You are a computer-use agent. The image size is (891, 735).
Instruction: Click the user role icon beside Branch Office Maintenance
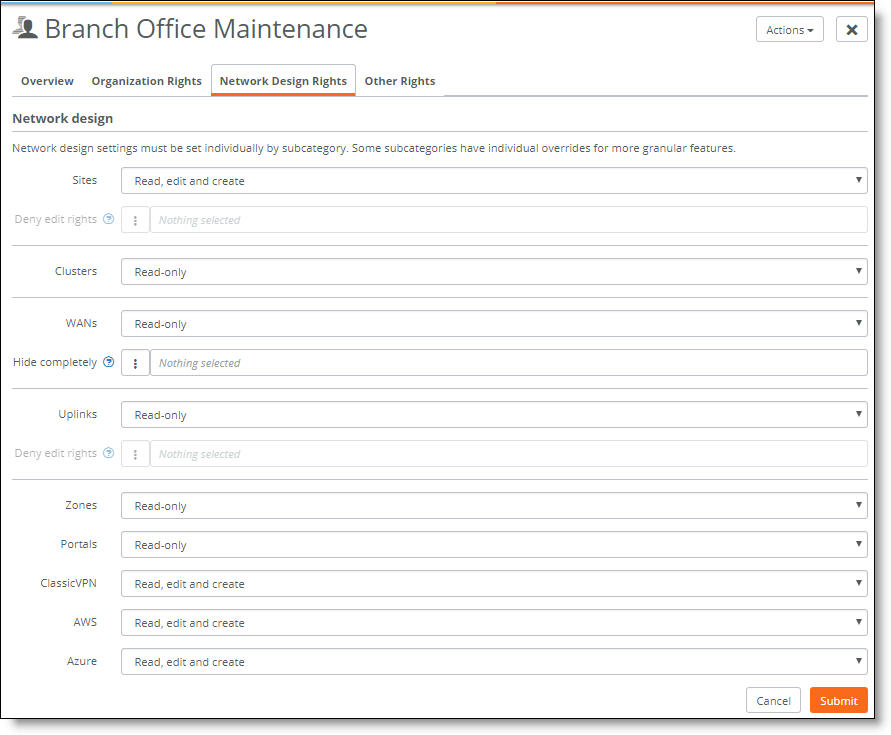pyautogui.click(x=25, y=28)
